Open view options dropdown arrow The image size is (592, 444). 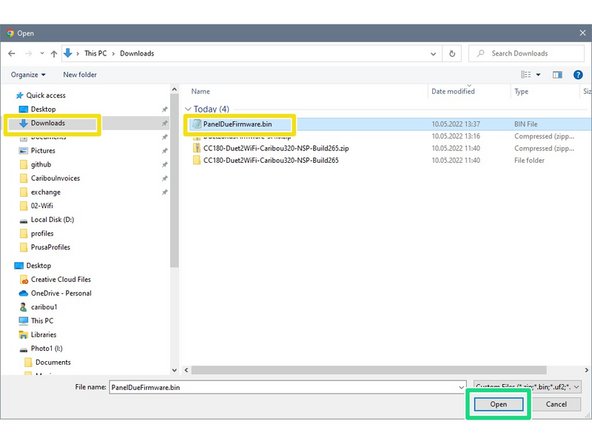click(538, 75)
